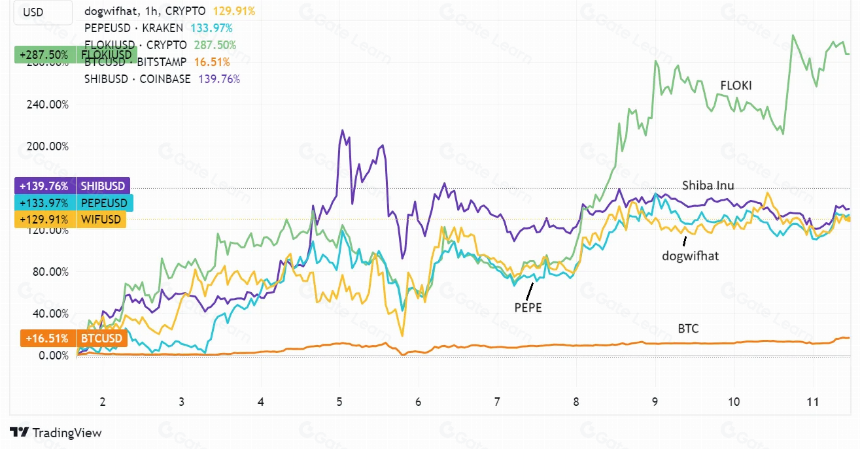Image resolution: width=860 pixels, height=449 pixels.
Task: Click the FLOKI chart annotation label
Action: tap(736, 86)
